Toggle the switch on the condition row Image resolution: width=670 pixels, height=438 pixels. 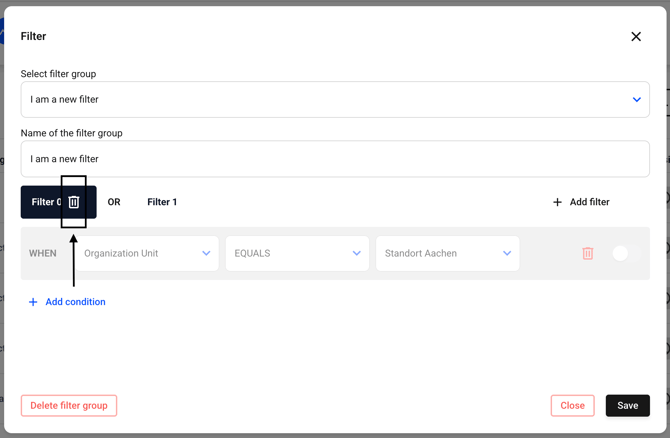pyautogui.click(x=626, y=254)
